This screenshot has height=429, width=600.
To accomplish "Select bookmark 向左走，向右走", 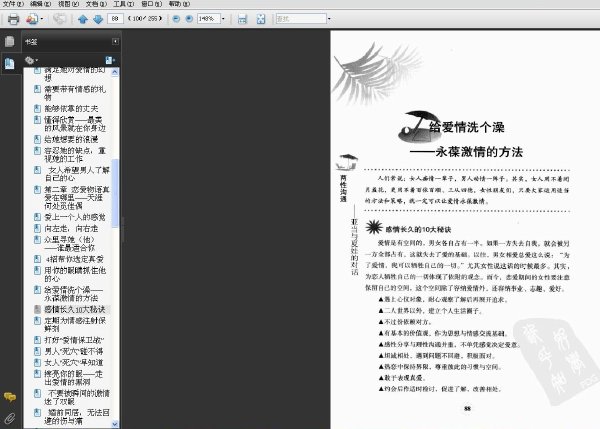I will (71, 229).
